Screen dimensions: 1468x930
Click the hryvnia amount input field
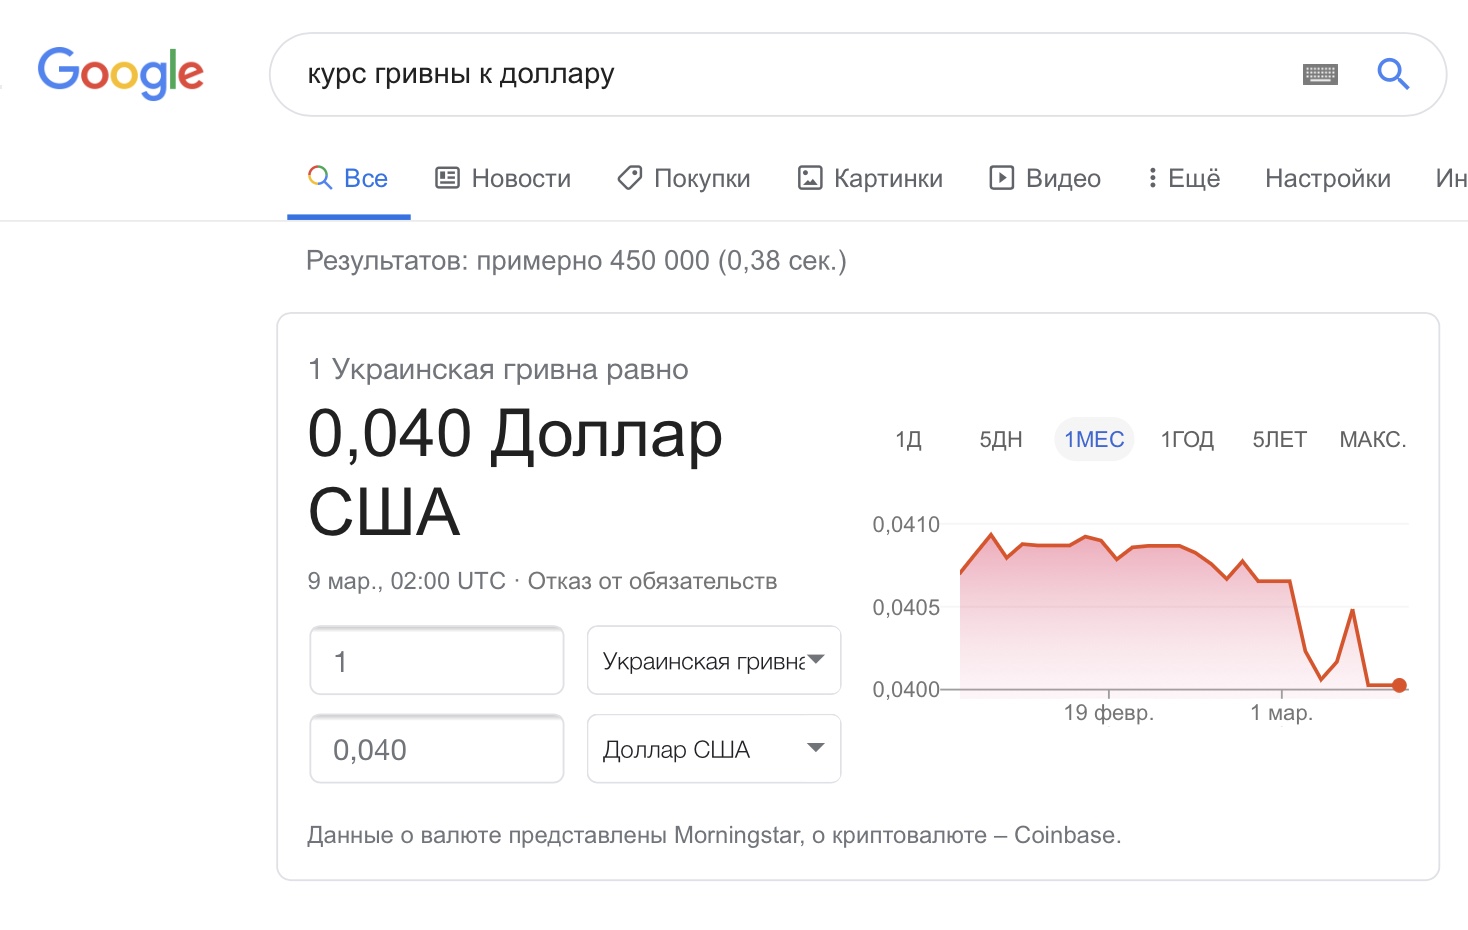tap(437, 661)
